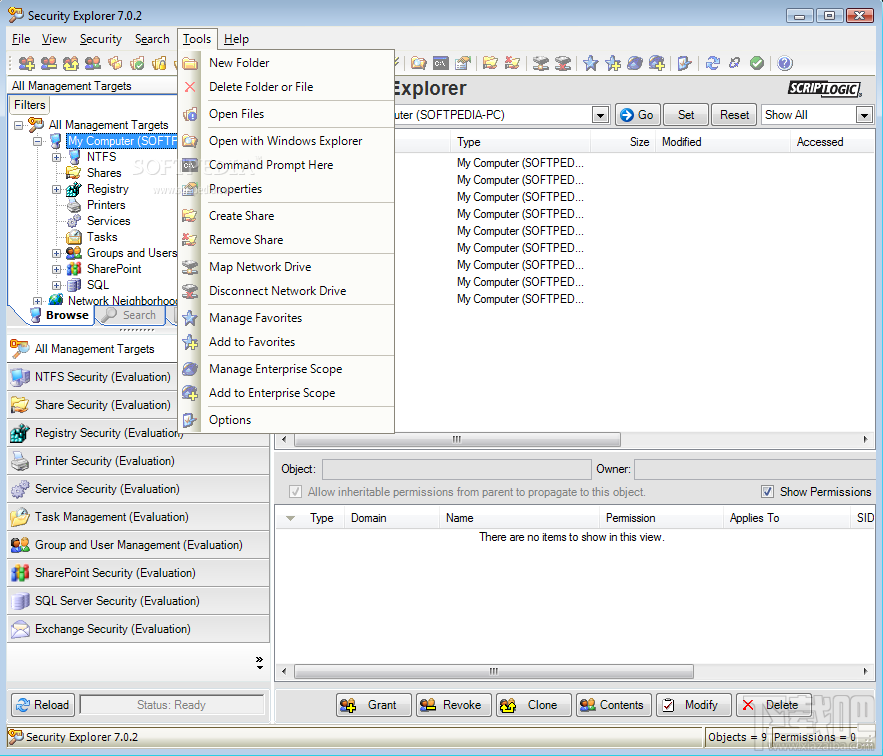Click the Reset button
This screenshot has width=883, height=756.
pyautogui.click(x=734, y=115)
